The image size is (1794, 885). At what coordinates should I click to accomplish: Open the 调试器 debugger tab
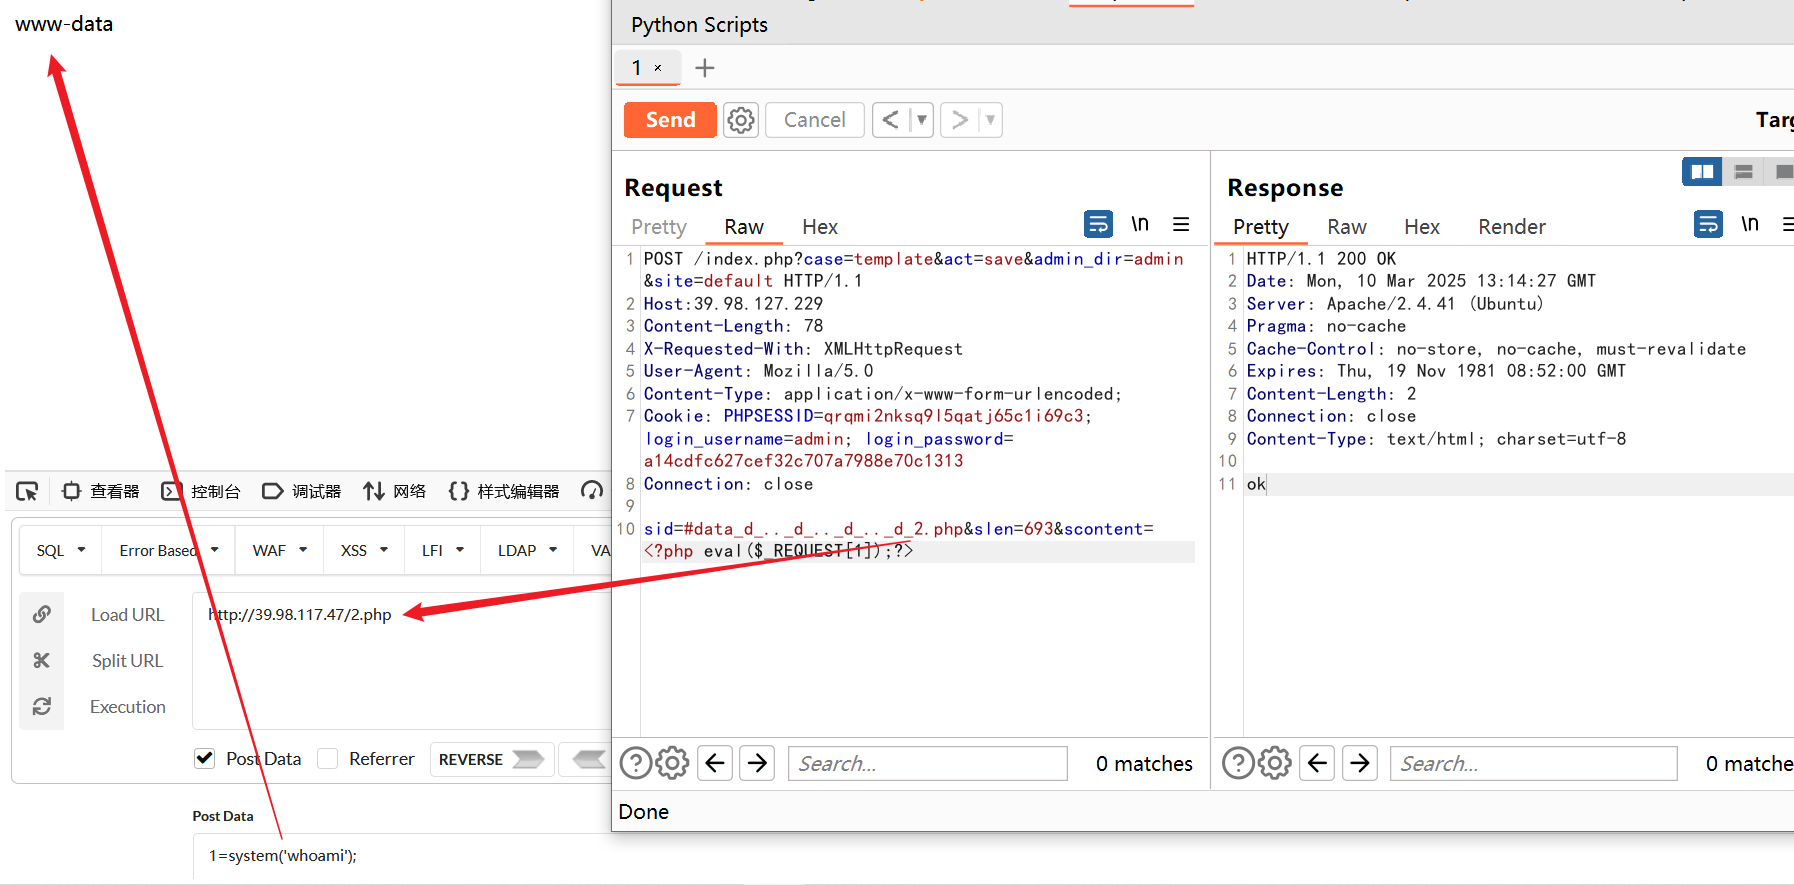click(302, 491)
